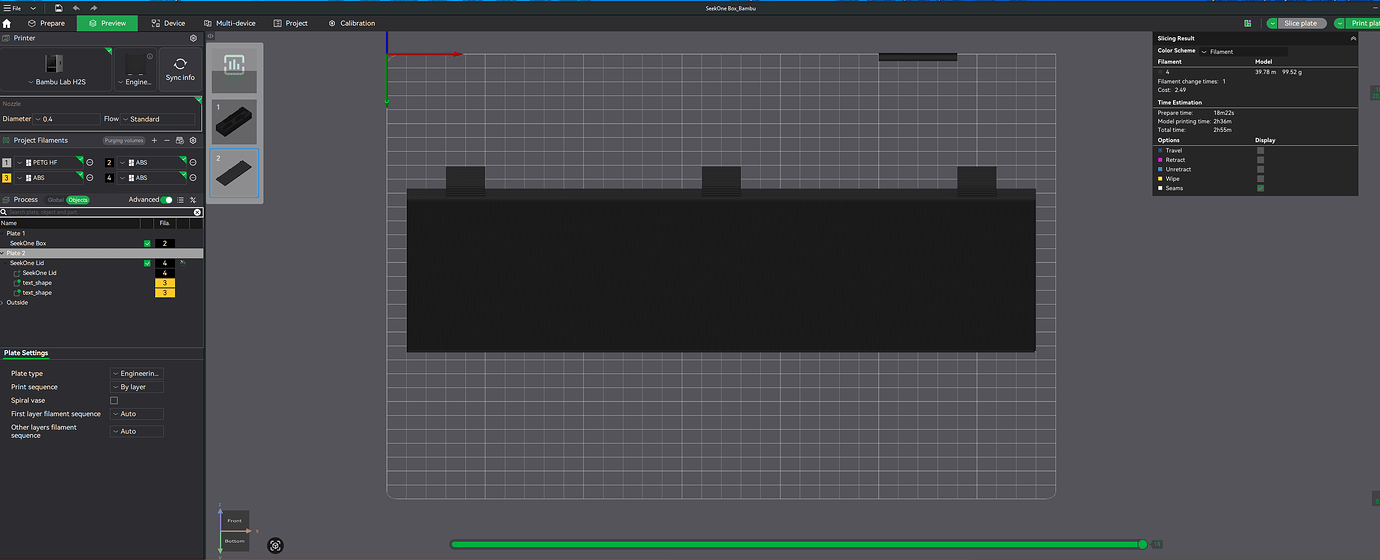Click the Home icon
This screenshot has width=1380, height=560.
(x=7, y=23)
